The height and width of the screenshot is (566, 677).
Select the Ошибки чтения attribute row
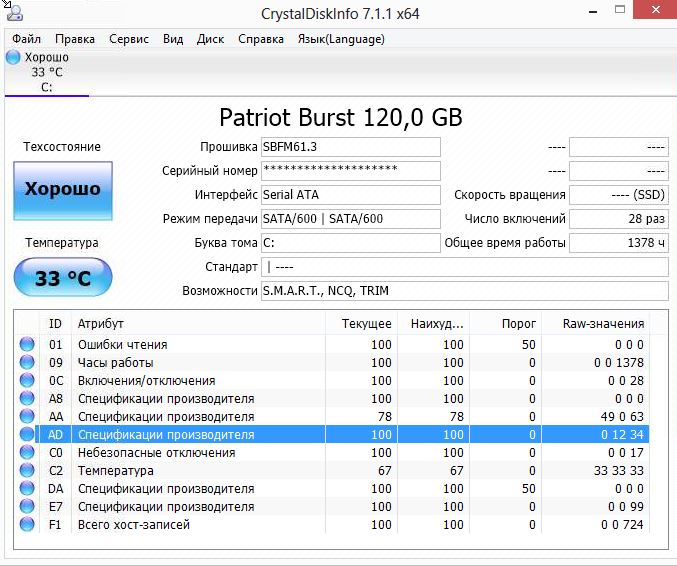332,345
